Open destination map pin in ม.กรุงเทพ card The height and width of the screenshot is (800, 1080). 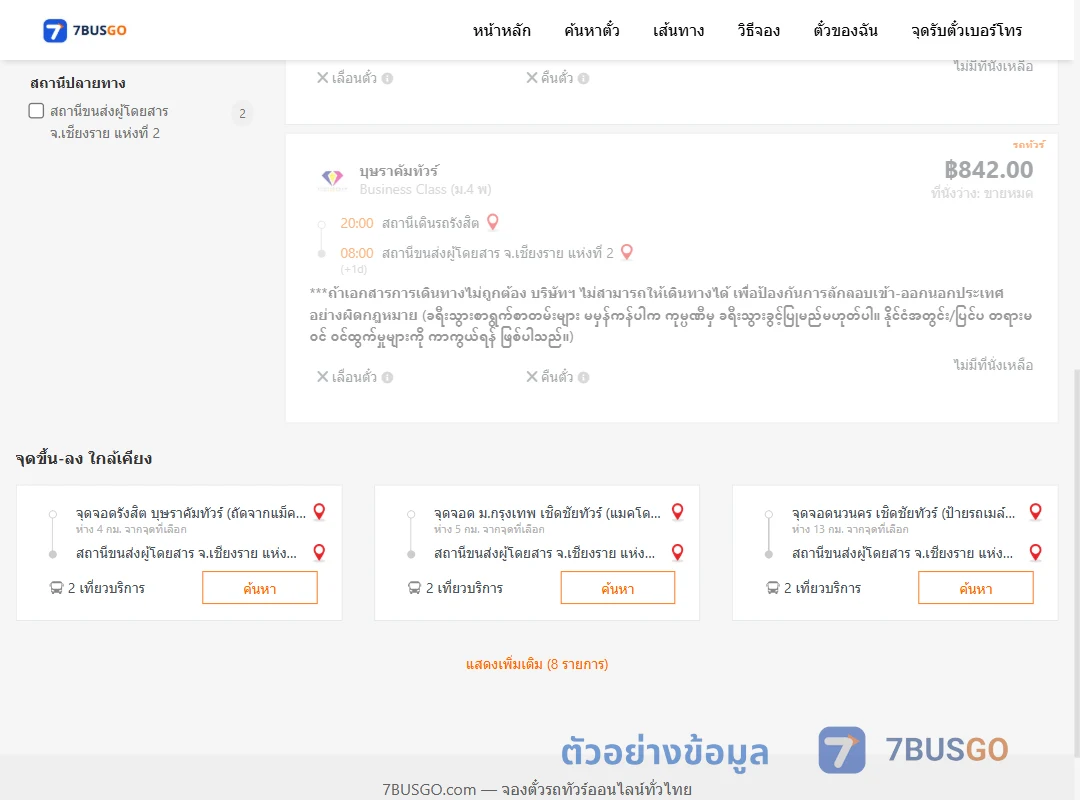pyautogui.click(x=678, y=552)
